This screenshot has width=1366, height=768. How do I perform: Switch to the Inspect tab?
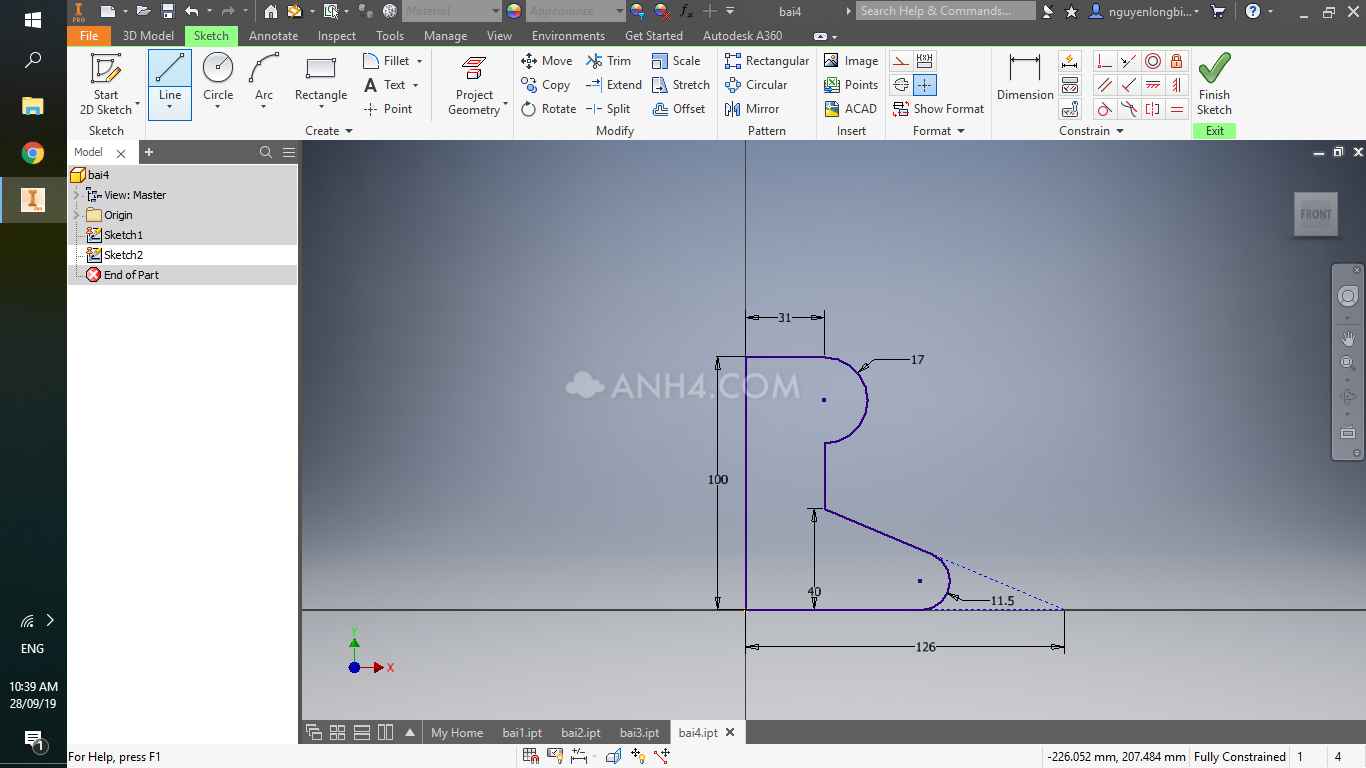pyautogui.click(x=337, y=36)
